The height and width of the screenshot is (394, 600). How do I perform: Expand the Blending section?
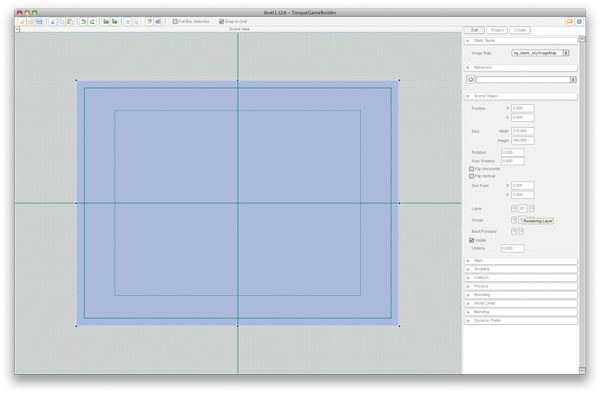(521, 312)
